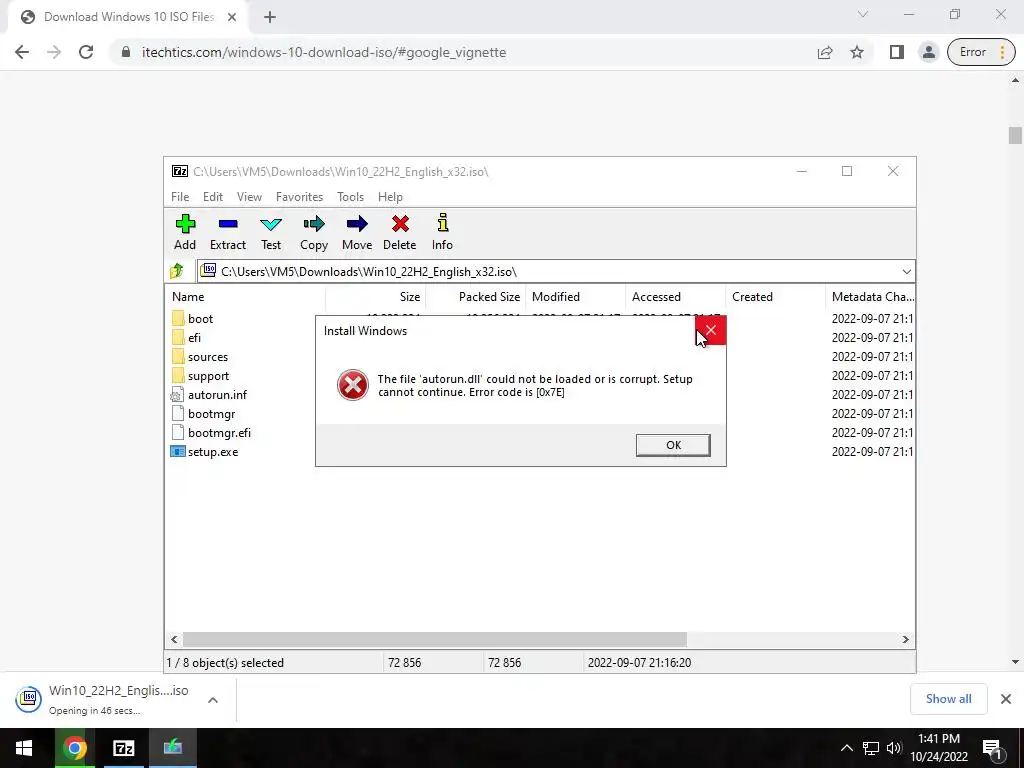
Task: Sort by the Modified column header
Action: [x=575, y=296]
